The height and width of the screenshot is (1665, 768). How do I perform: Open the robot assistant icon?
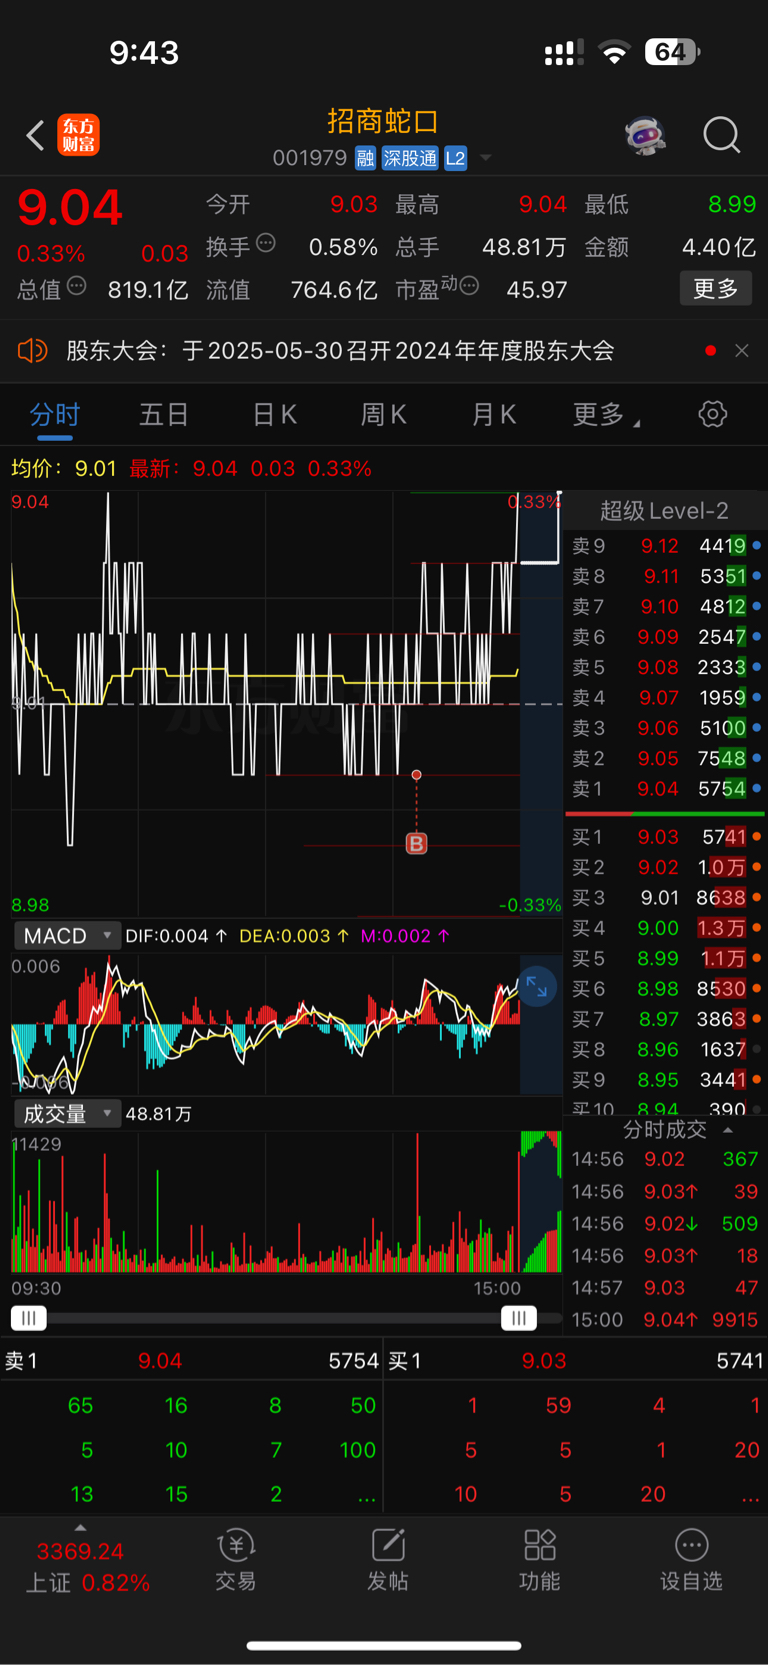click(x=646, y=135)
